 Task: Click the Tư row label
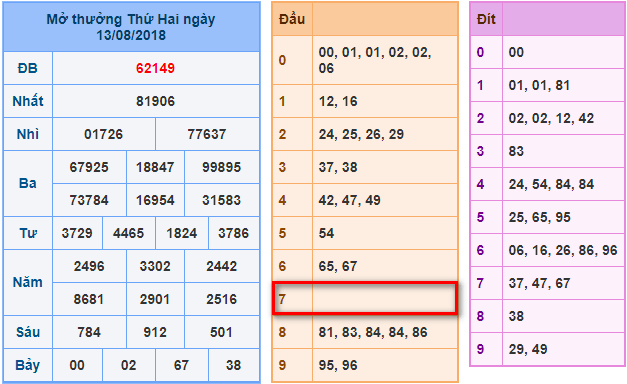click(28, 233)
